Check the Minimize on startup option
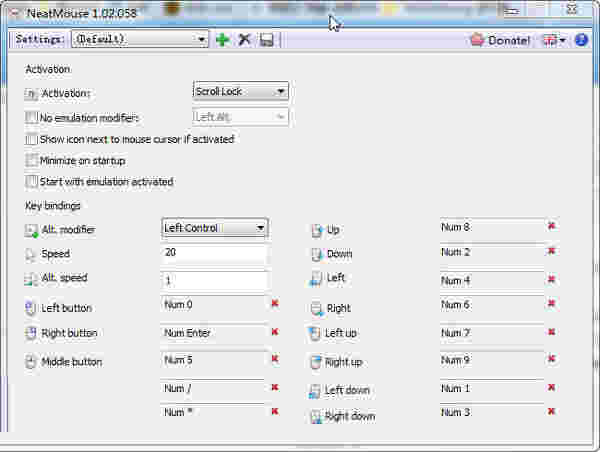The height and width of the screenshot is (452, 600). click(x=31, y=160)
